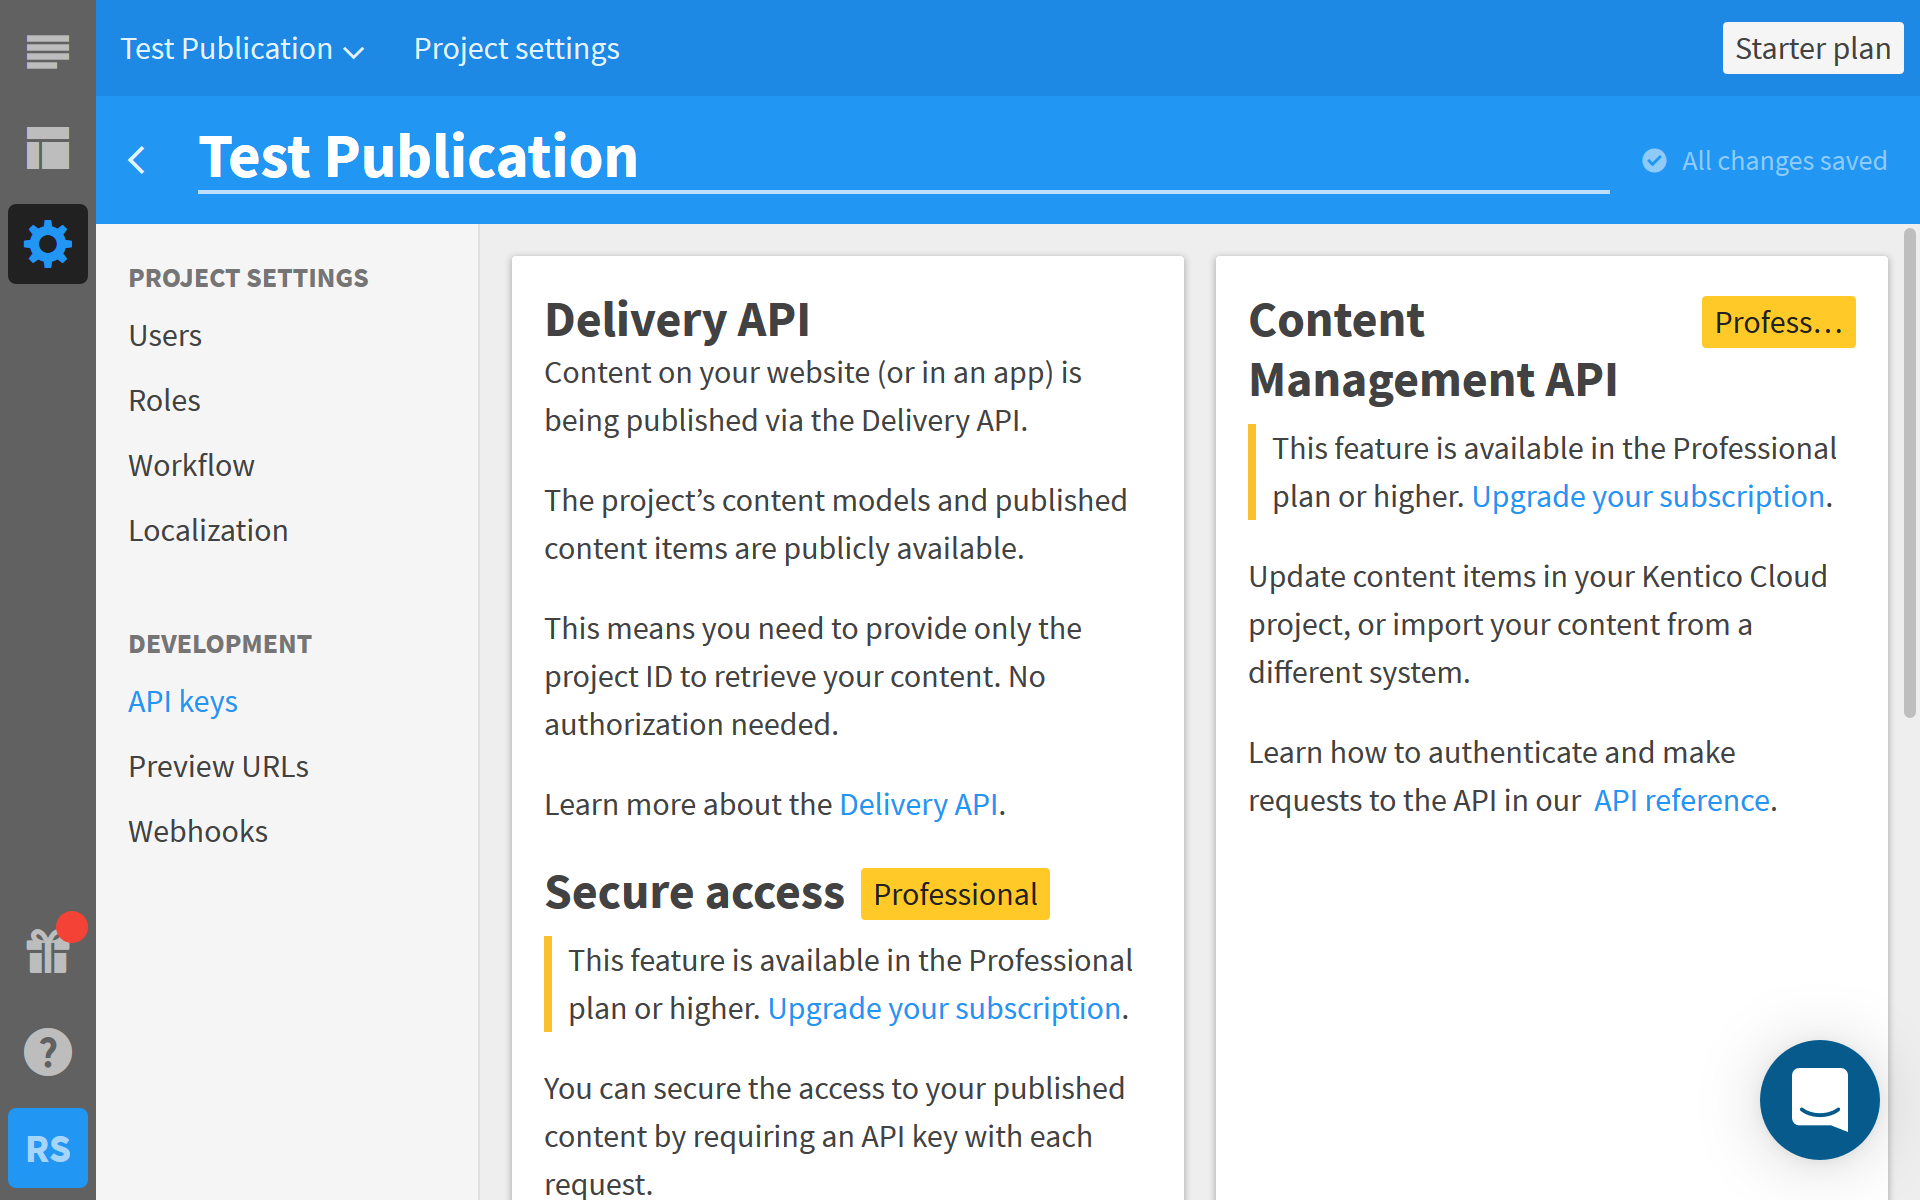Open the help question mark icon
This screenshot has height=1200, width=1920.
(x=47, y=1052)
